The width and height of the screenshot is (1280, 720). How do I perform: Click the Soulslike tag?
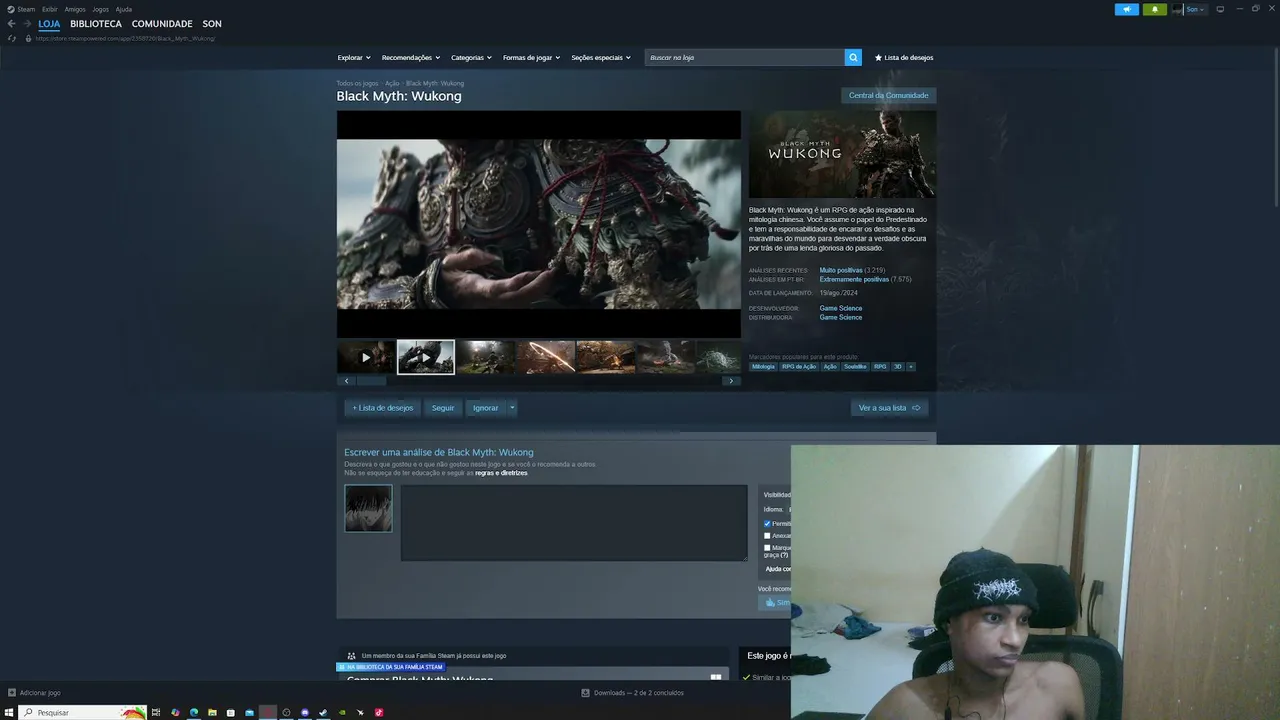click(x=855, y=367)
